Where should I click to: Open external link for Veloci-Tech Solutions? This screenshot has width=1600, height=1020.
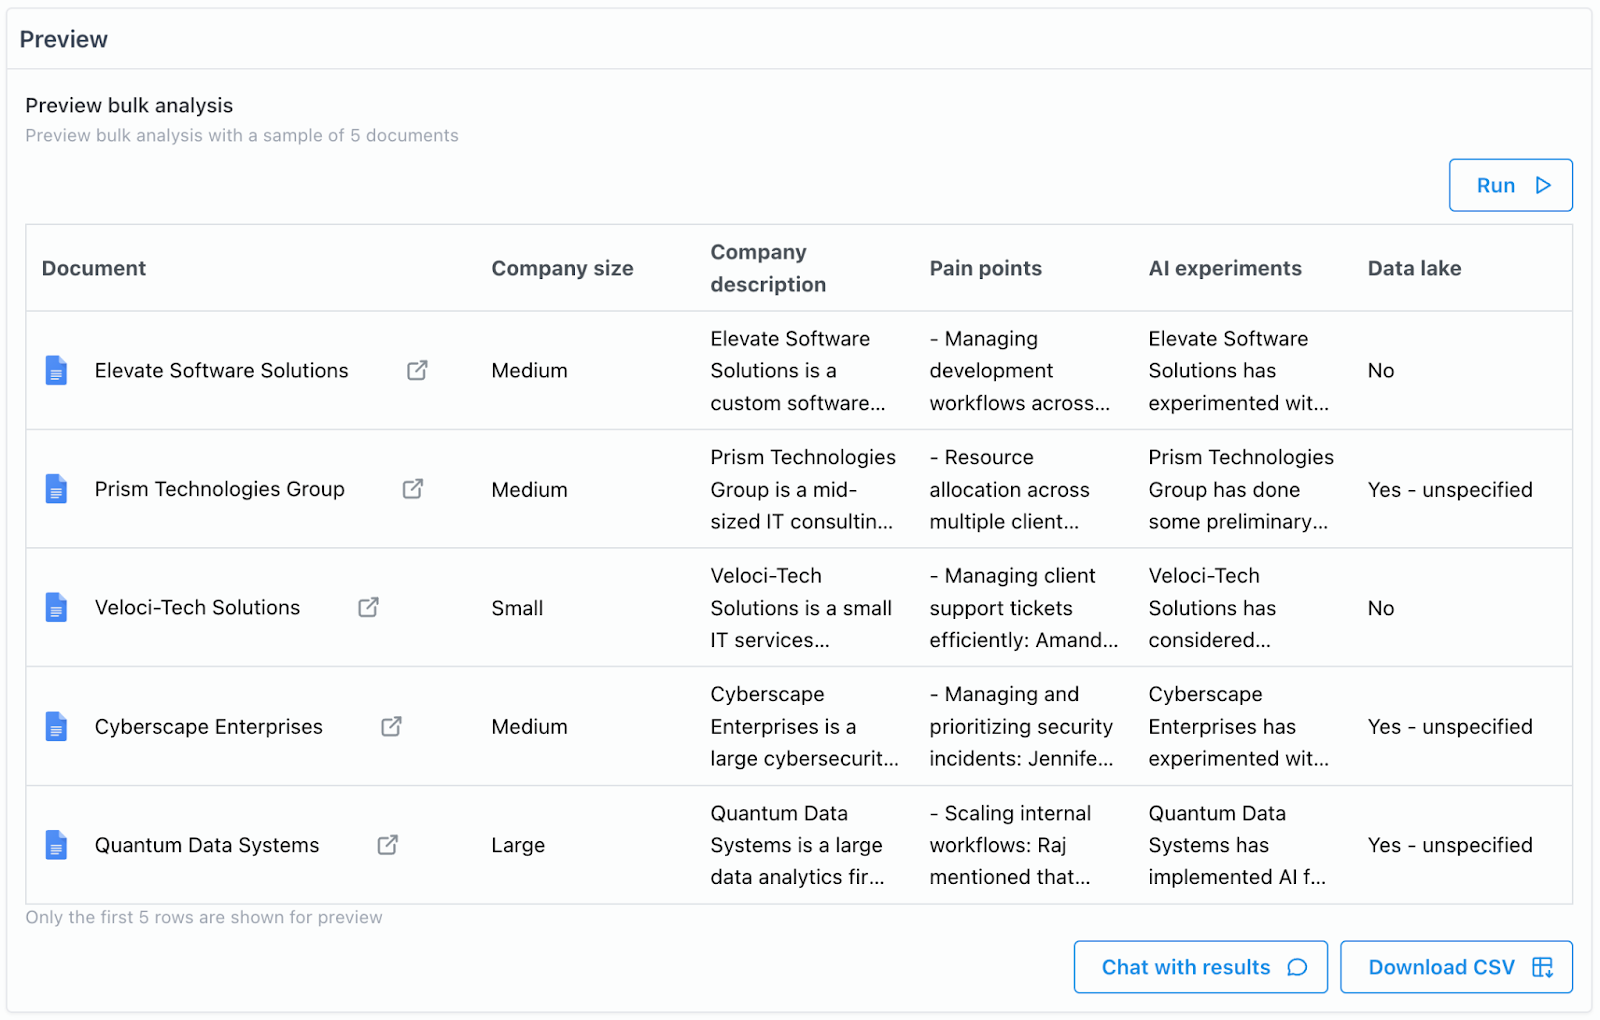click(x=368, y=607)
